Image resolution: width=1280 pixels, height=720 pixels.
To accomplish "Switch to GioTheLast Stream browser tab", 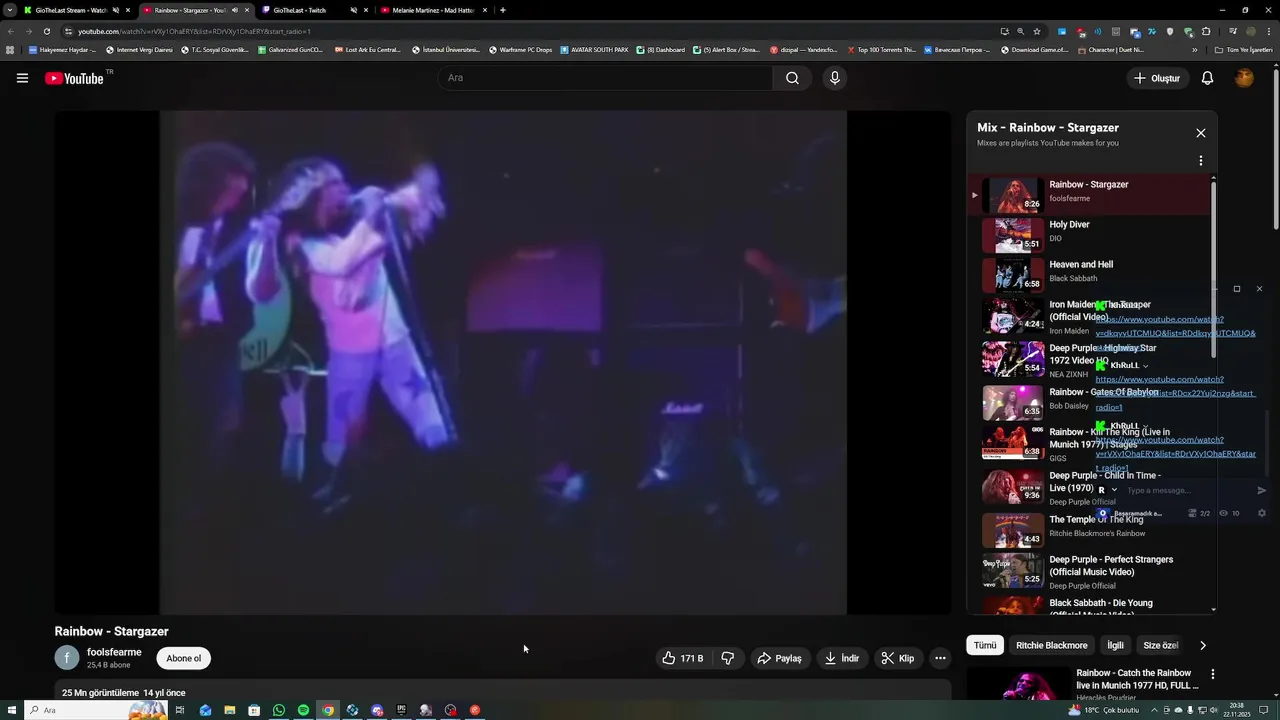I will coord(70,10).
